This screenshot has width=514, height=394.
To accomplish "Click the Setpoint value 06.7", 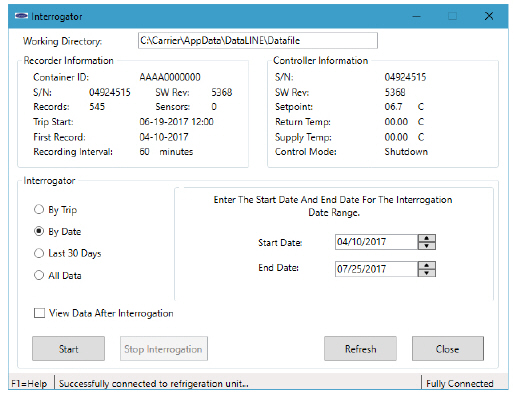I will pos(393,107).
